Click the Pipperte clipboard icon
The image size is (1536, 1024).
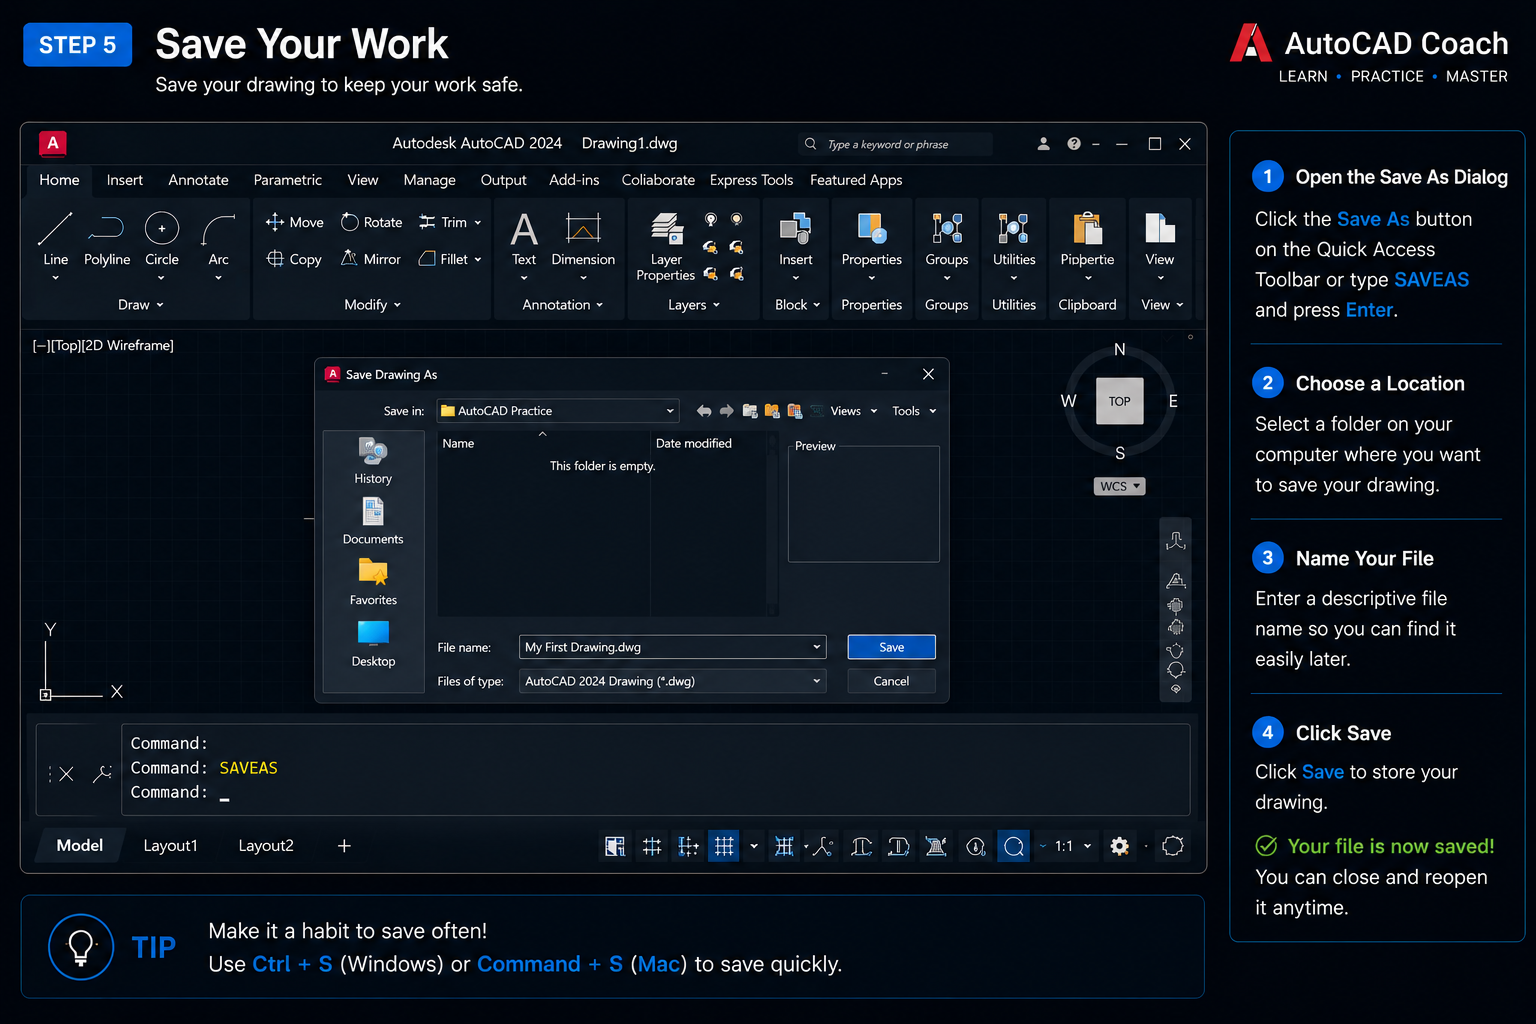(x=1087, y=228)
